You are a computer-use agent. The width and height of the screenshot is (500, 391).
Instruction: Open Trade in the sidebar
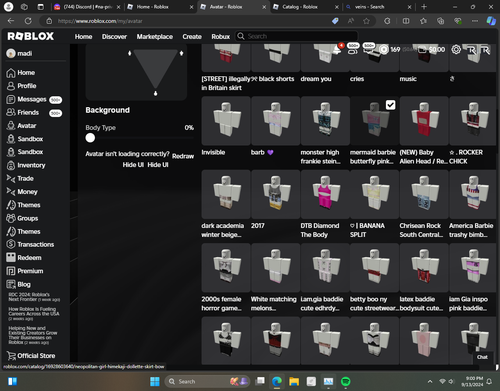tap(20, 179)
